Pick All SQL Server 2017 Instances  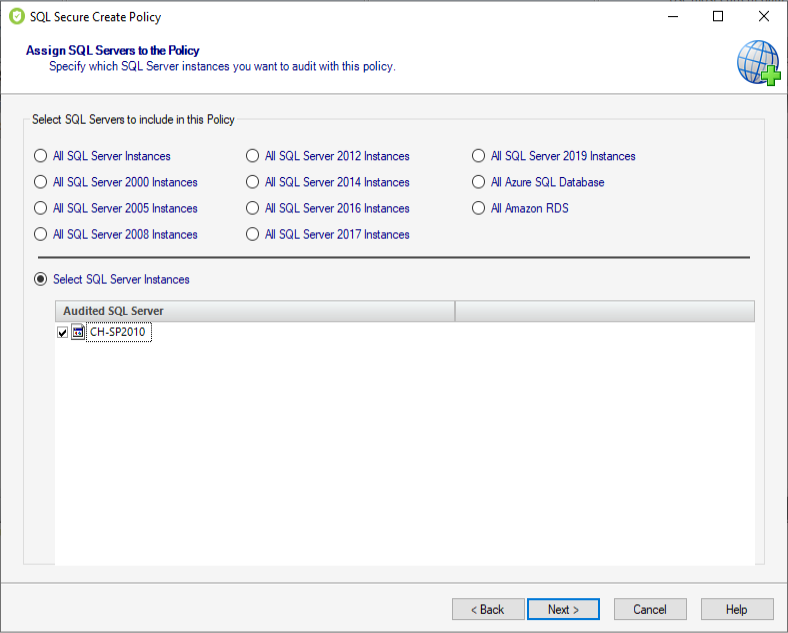point(253,234)
